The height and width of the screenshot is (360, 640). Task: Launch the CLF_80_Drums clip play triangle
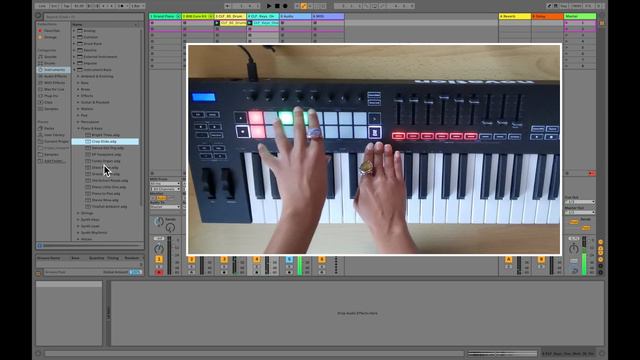click(217, 23)
